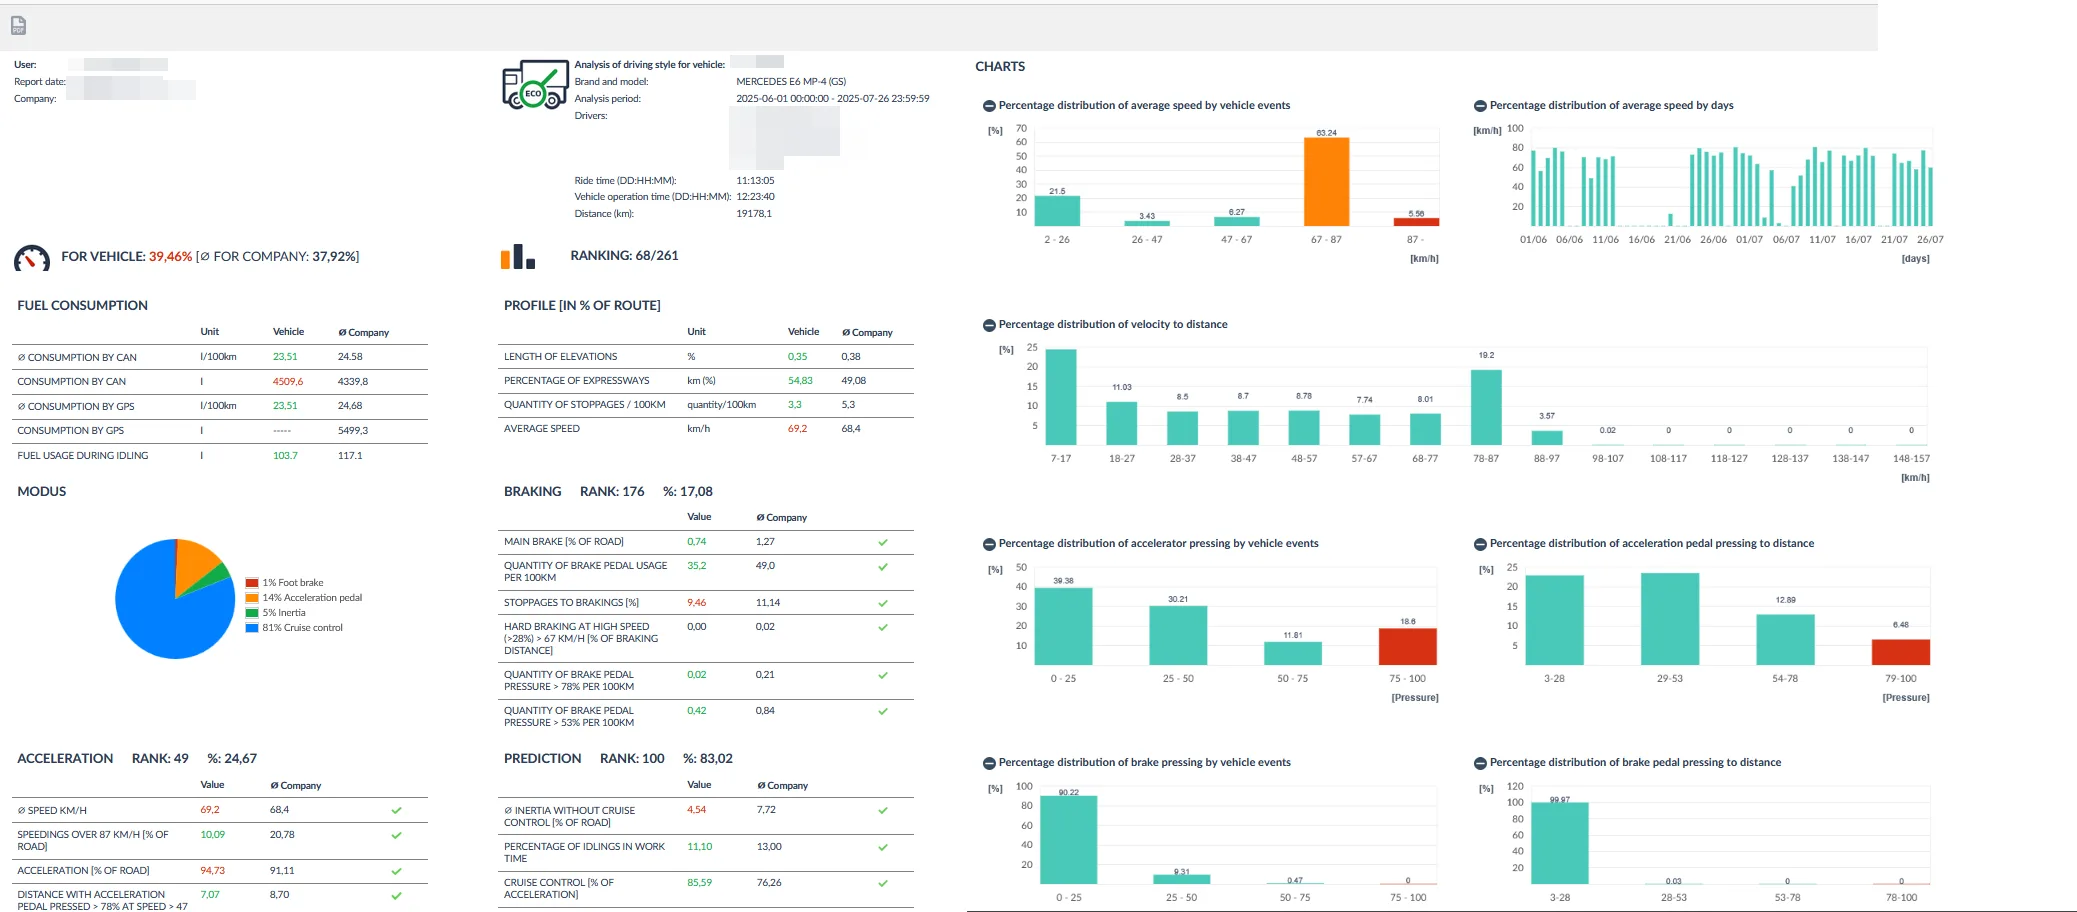The image size is (2077, 912).
Task: Click the '4509,6' consumption value
Action: click(288, 382)
